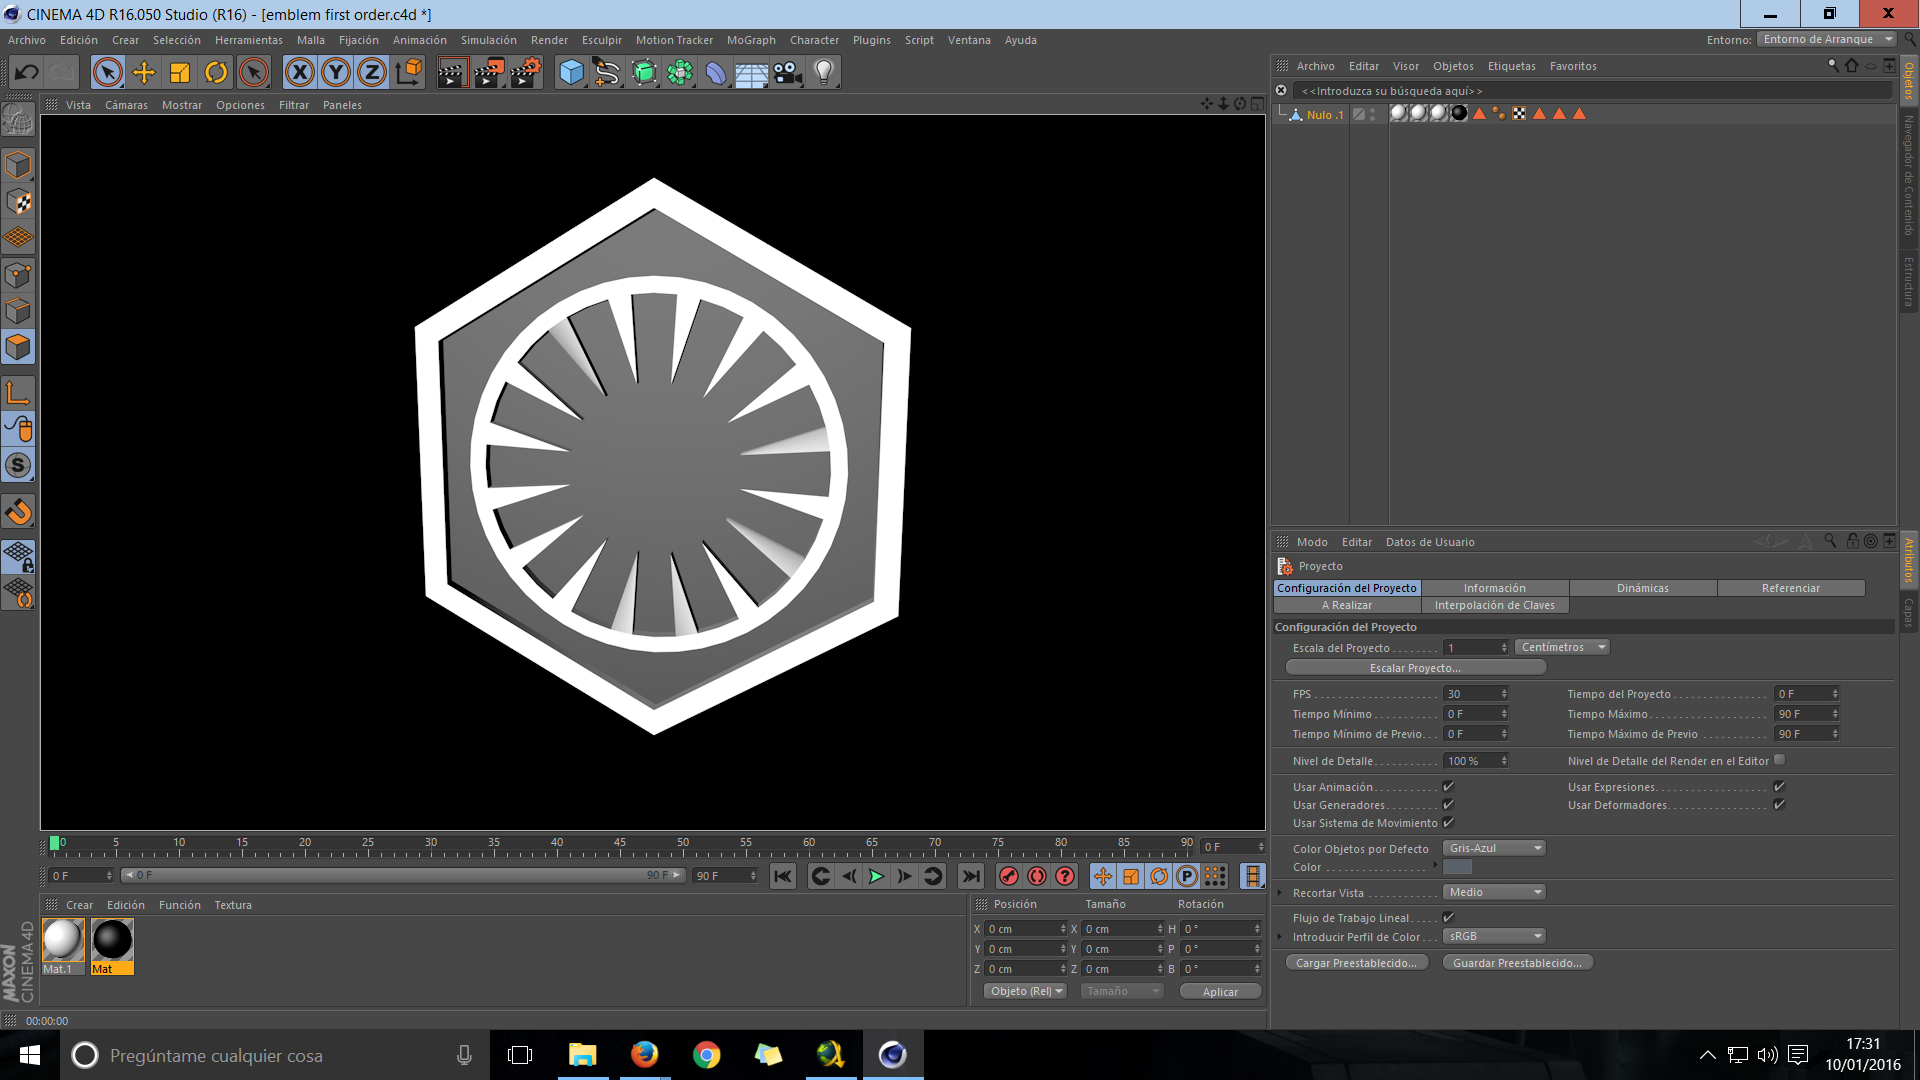The width and height of the screenshot is (1920, 1080).
Task: Open Recortar Vista Medio dropdown
Action: tap(1494, 892)
